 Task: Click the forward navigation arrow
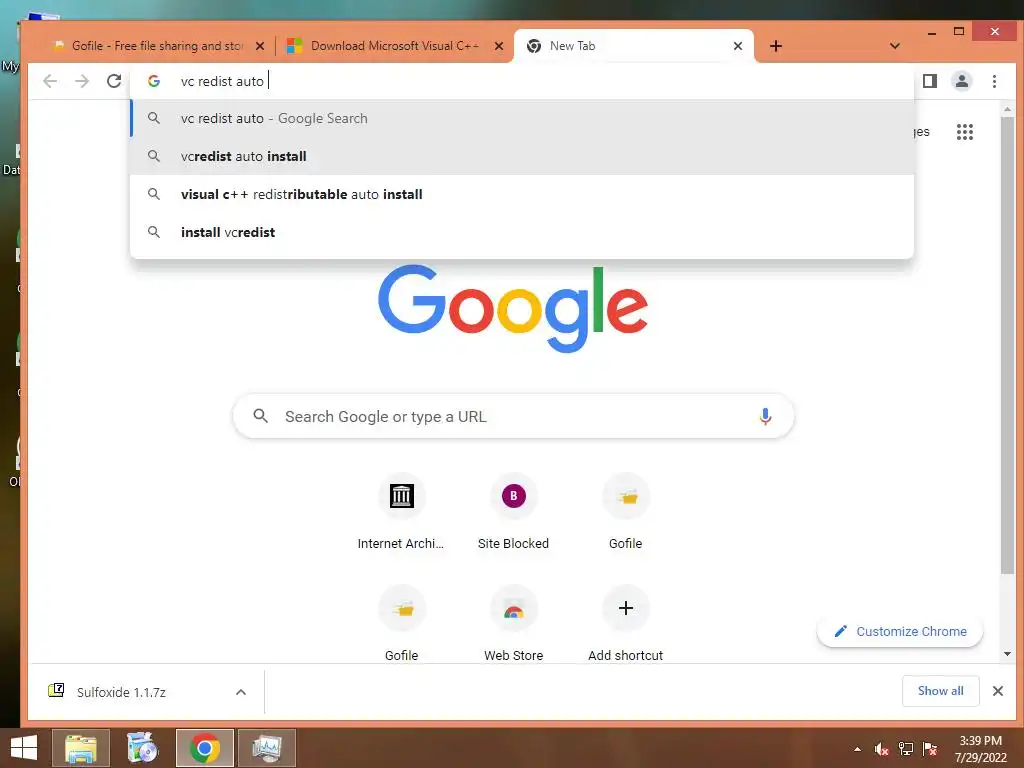(x=82, y=81)
